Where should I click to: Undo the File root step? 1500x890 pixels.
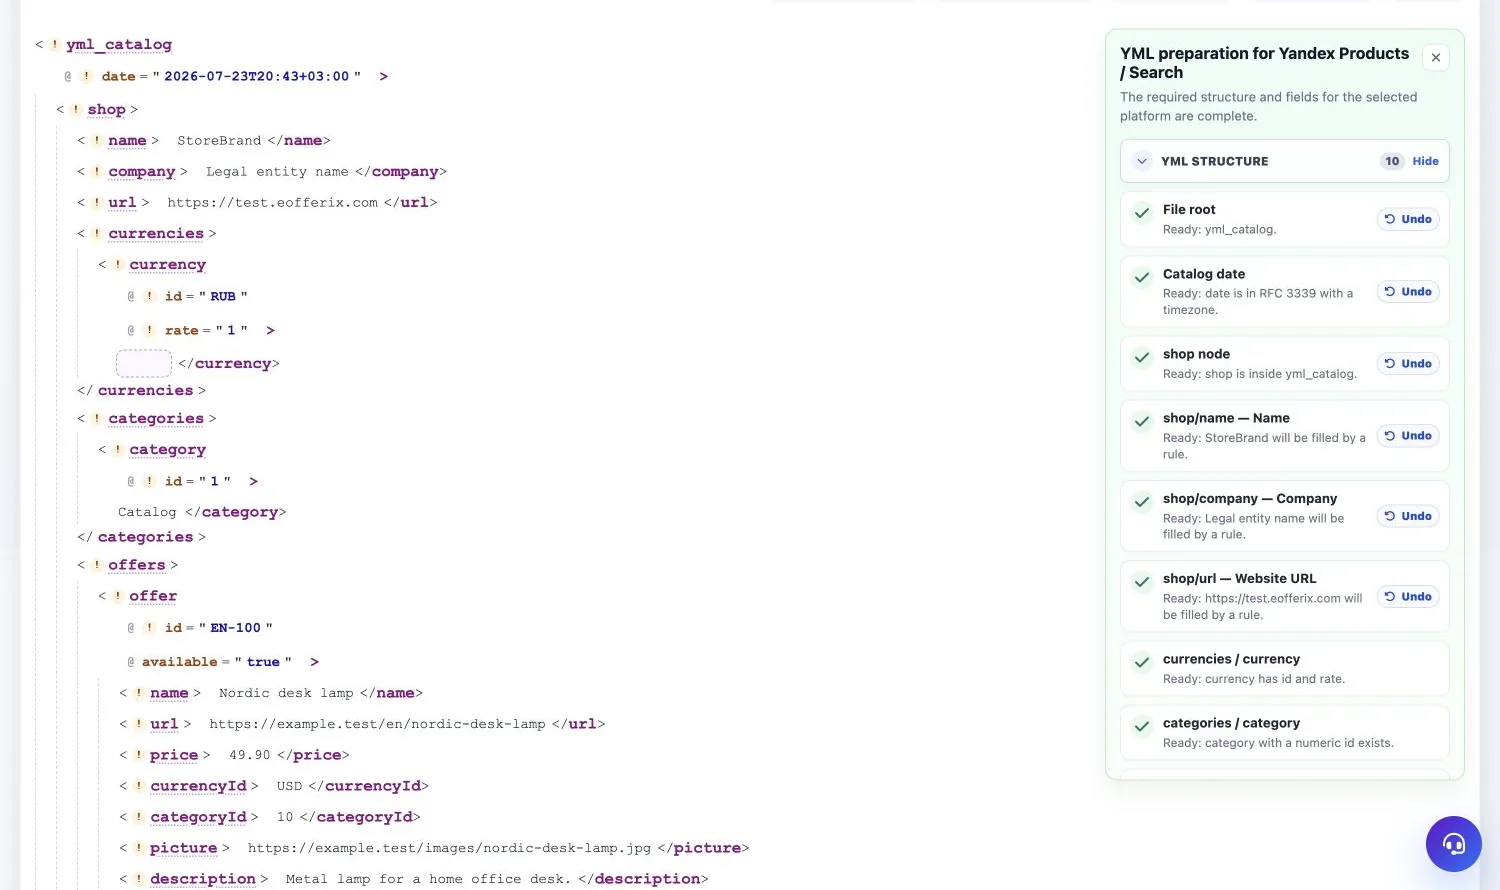[x=1408, y=219]
